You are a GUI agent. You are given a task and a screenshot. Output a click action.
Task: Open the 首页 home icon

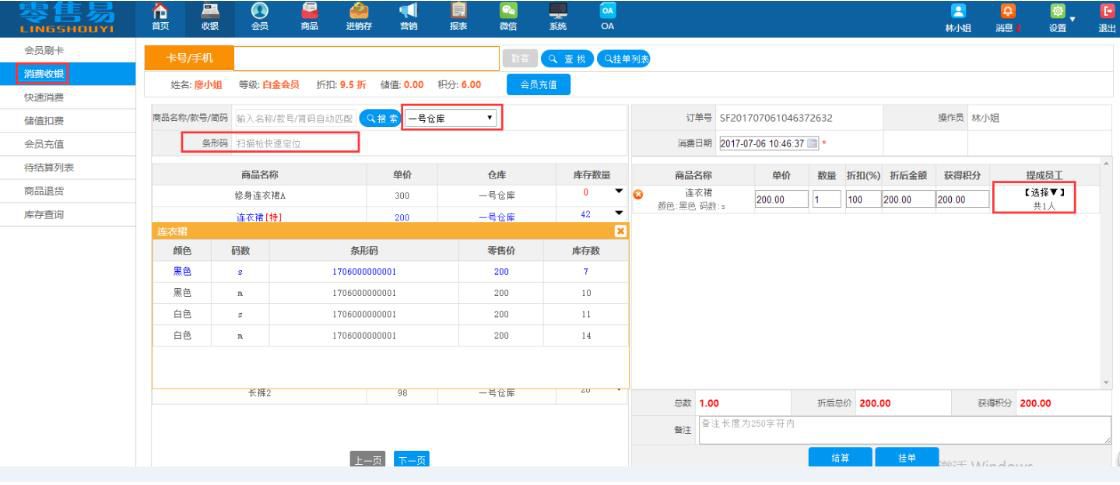[x=160, y=16]
